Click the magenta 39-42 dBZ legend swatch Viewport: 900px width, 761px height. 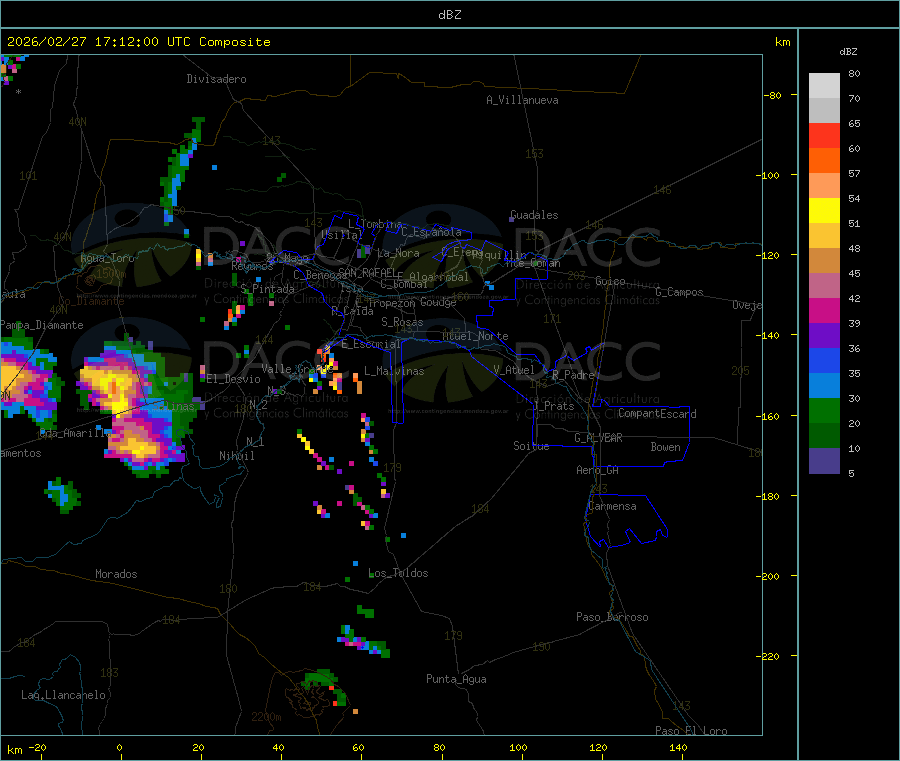coord(824,310)
